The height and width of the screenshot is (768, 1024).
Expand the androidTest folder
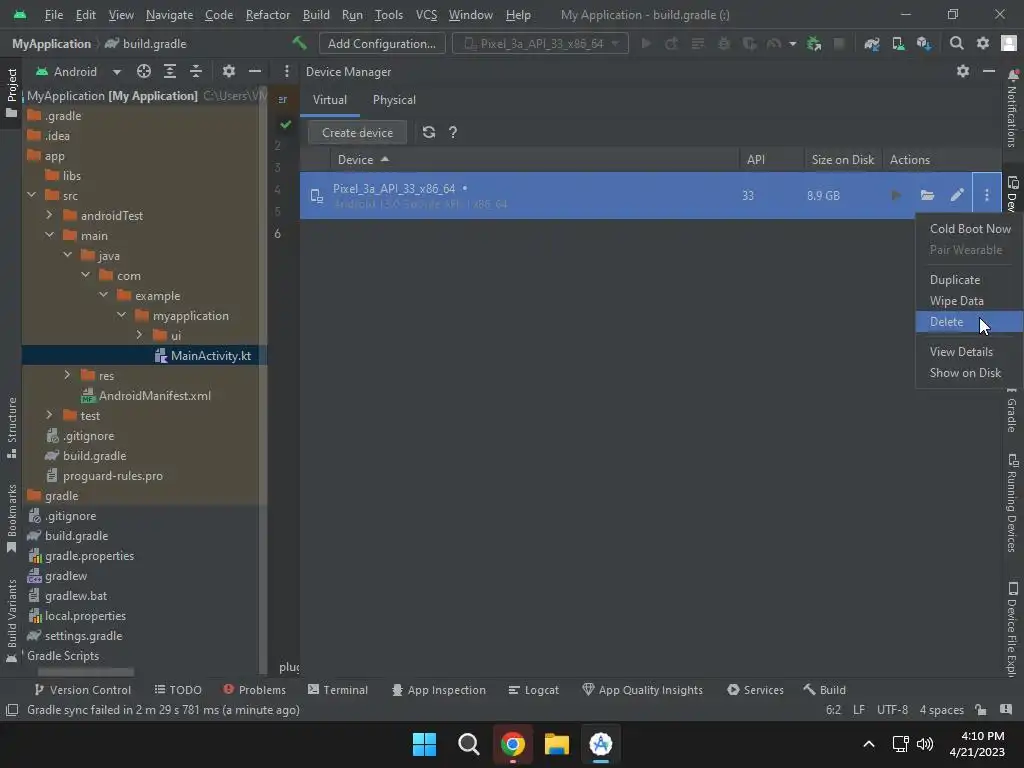(x=49, y=215)
